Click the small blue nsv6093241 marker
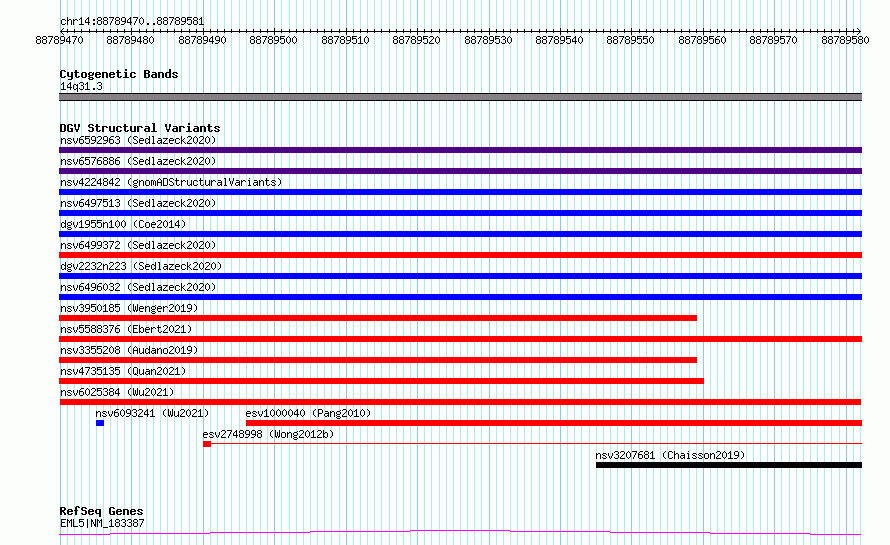Viewport: 890px width, 545px height. click(x=100, y=423)
